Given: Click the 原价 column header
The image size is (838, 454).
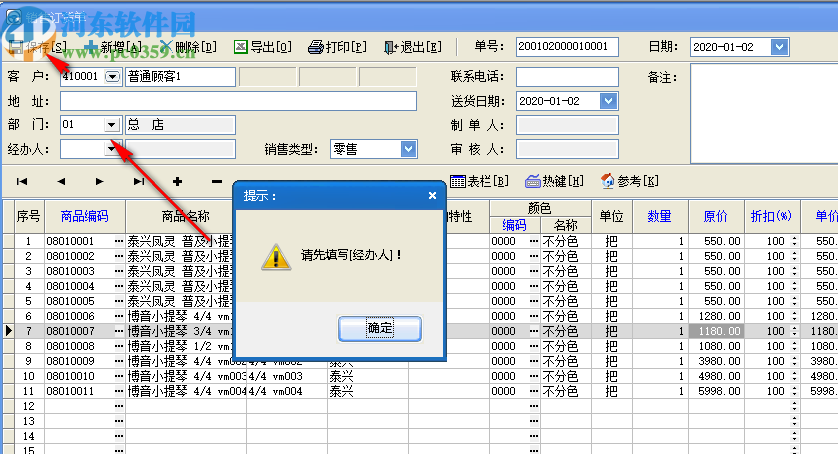Looking at the screenshot, I should point(716,216).
